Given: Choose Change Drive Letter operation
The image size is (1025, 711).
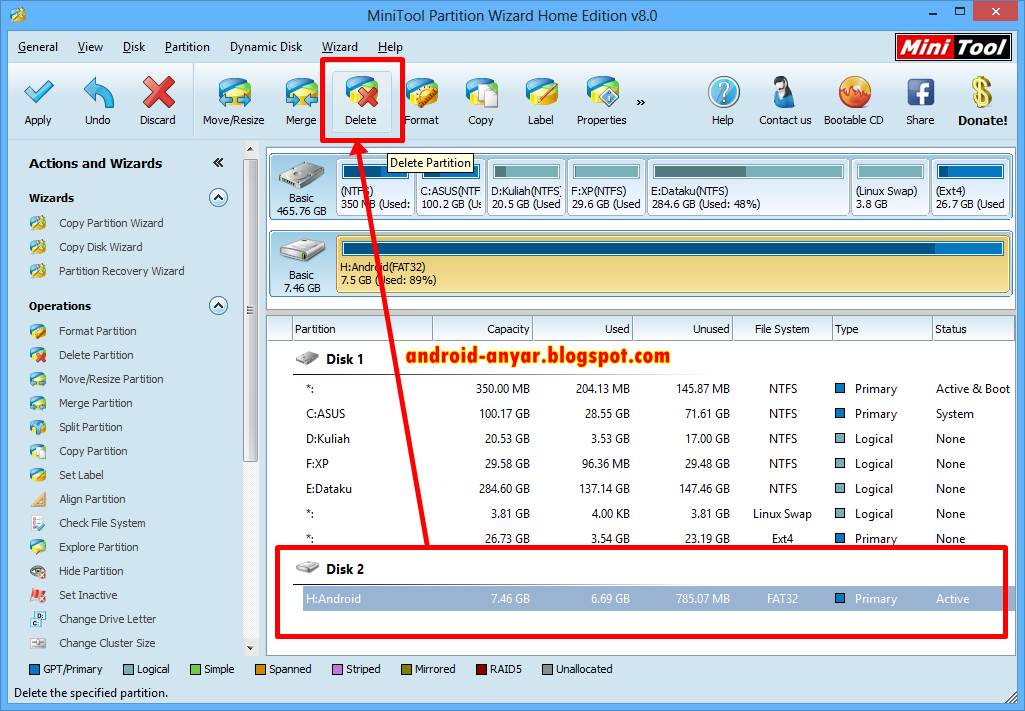Looking at the screenshot, I should pos(107,620).
